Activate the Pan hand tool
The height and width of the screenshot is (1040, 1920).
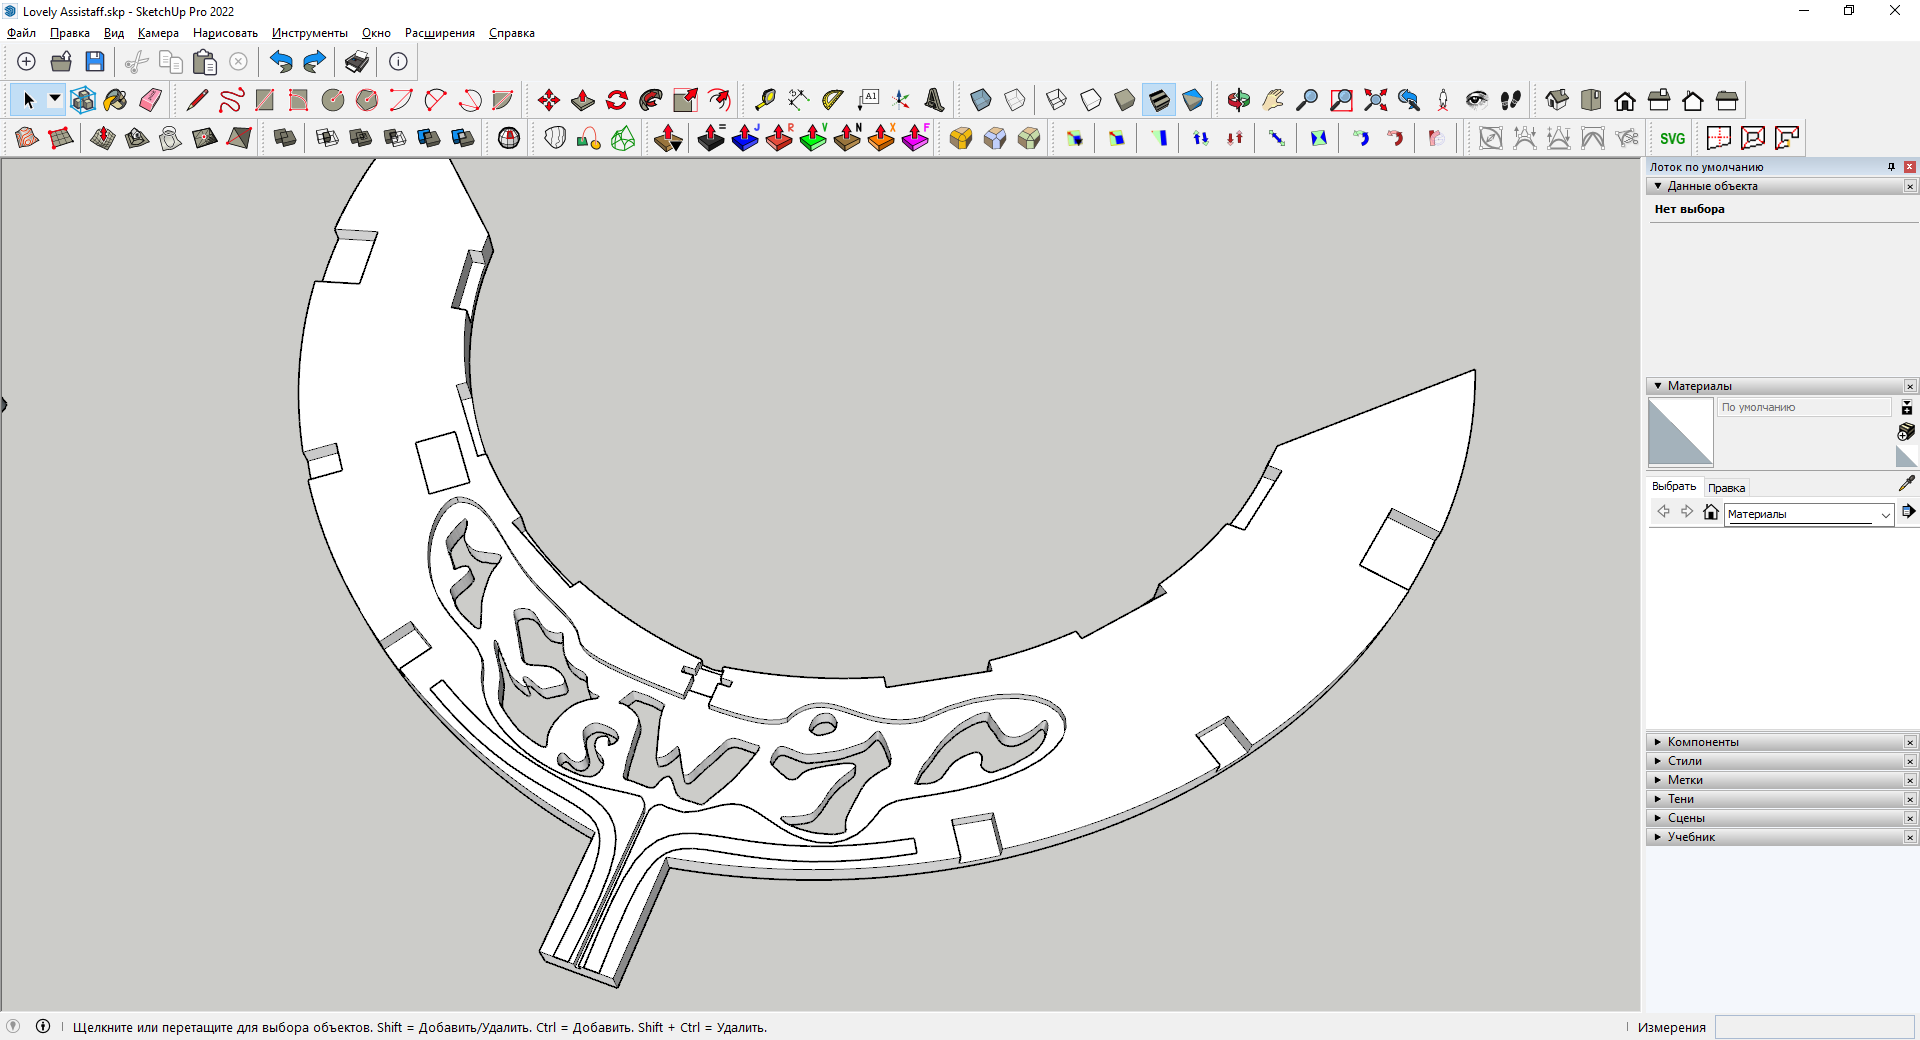(1273, 100)
